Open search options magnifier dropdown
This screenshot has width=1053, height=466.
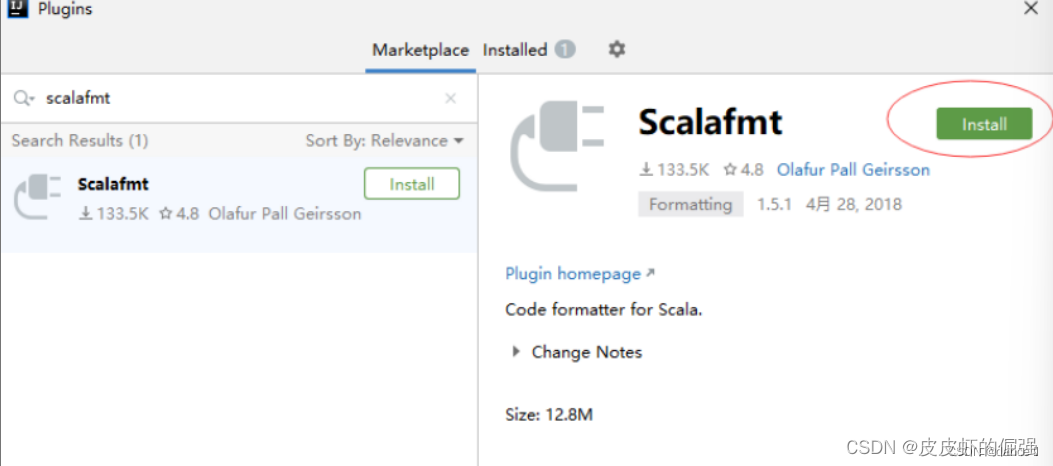point(24,99)
